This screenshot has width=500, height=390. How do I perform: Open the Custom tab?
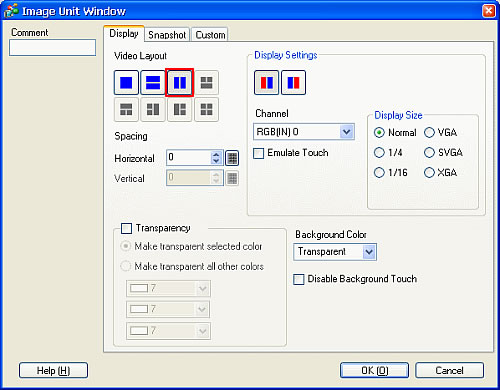pos(210,35)
